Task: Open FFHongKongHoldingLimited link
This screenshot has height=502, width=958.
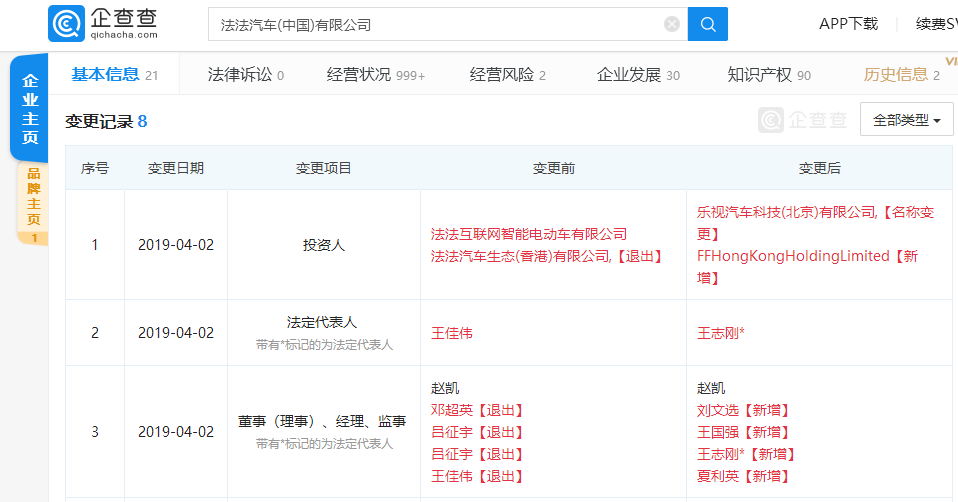Action: pyautogui.click(x=793, y=256)
